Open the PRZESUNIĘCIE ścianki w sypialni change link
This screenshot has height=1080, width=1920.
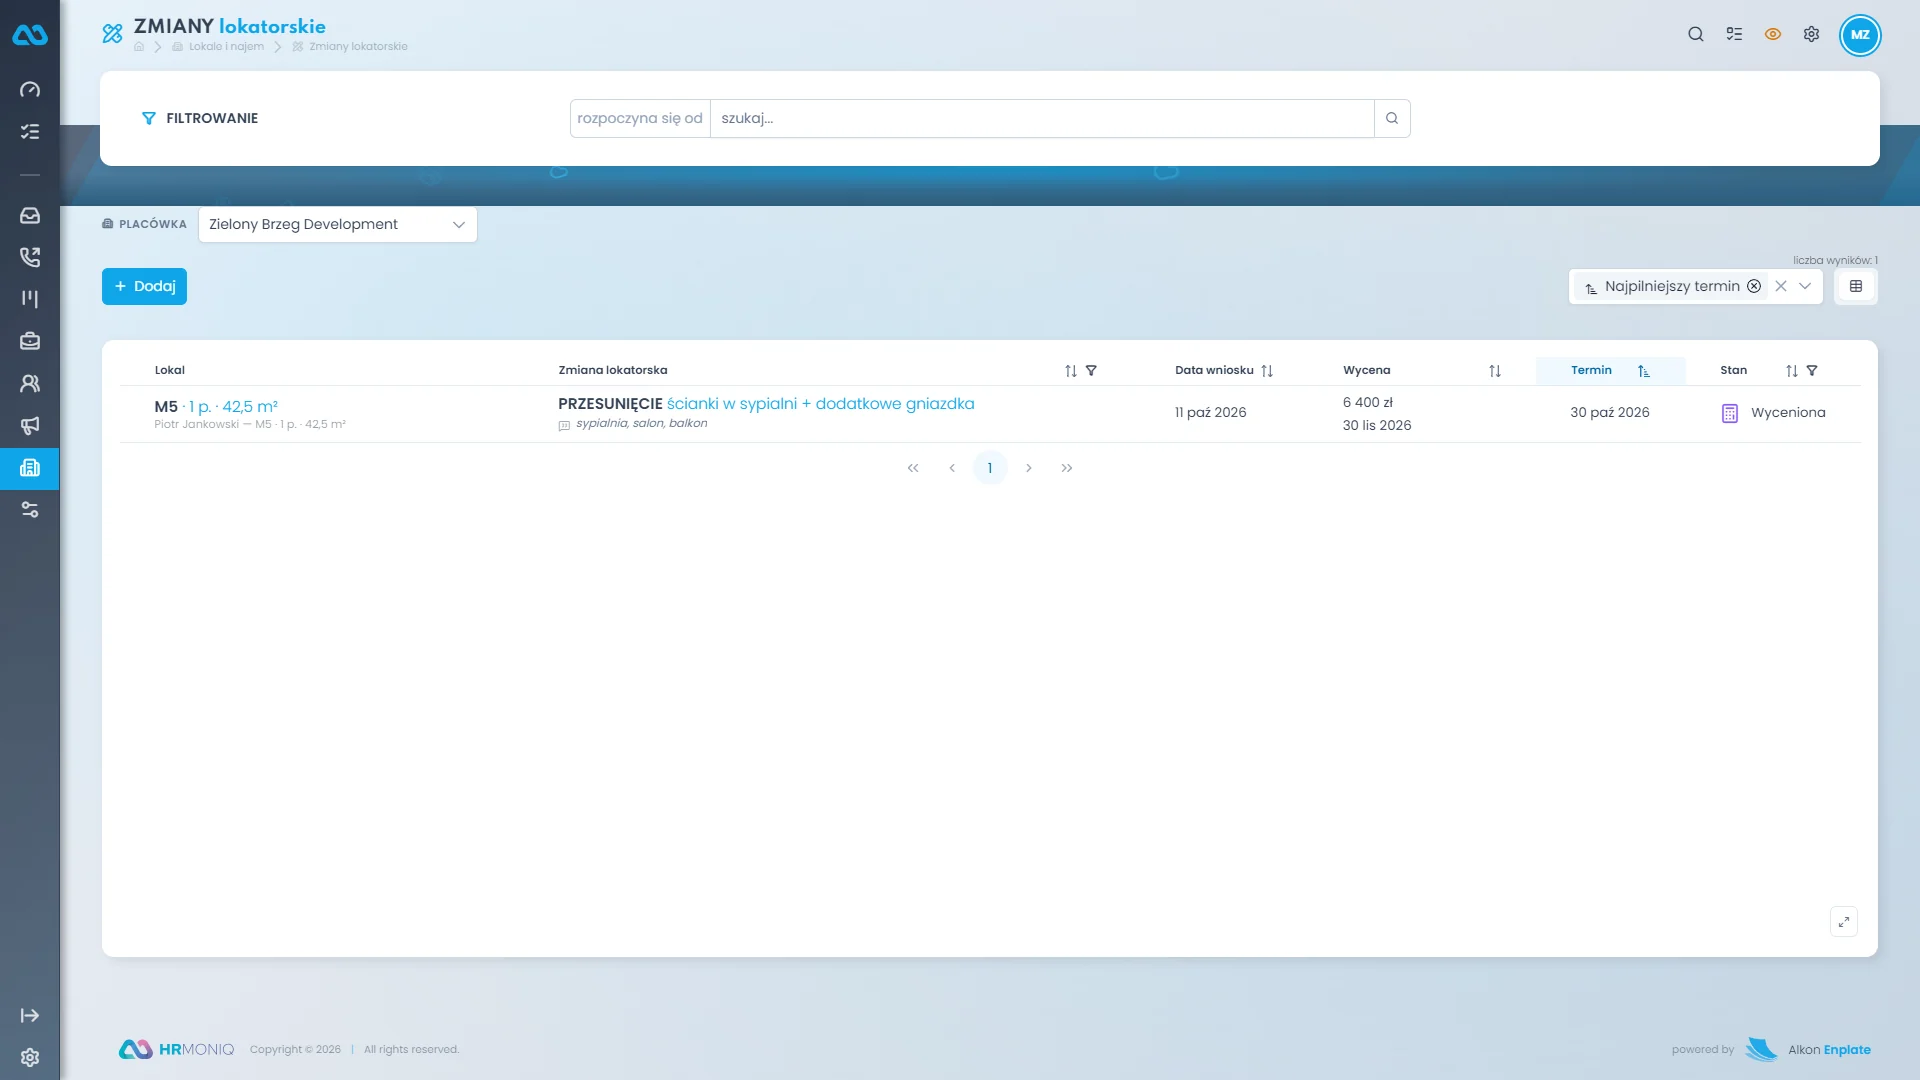pyautogui.click(x=766, y=404)
